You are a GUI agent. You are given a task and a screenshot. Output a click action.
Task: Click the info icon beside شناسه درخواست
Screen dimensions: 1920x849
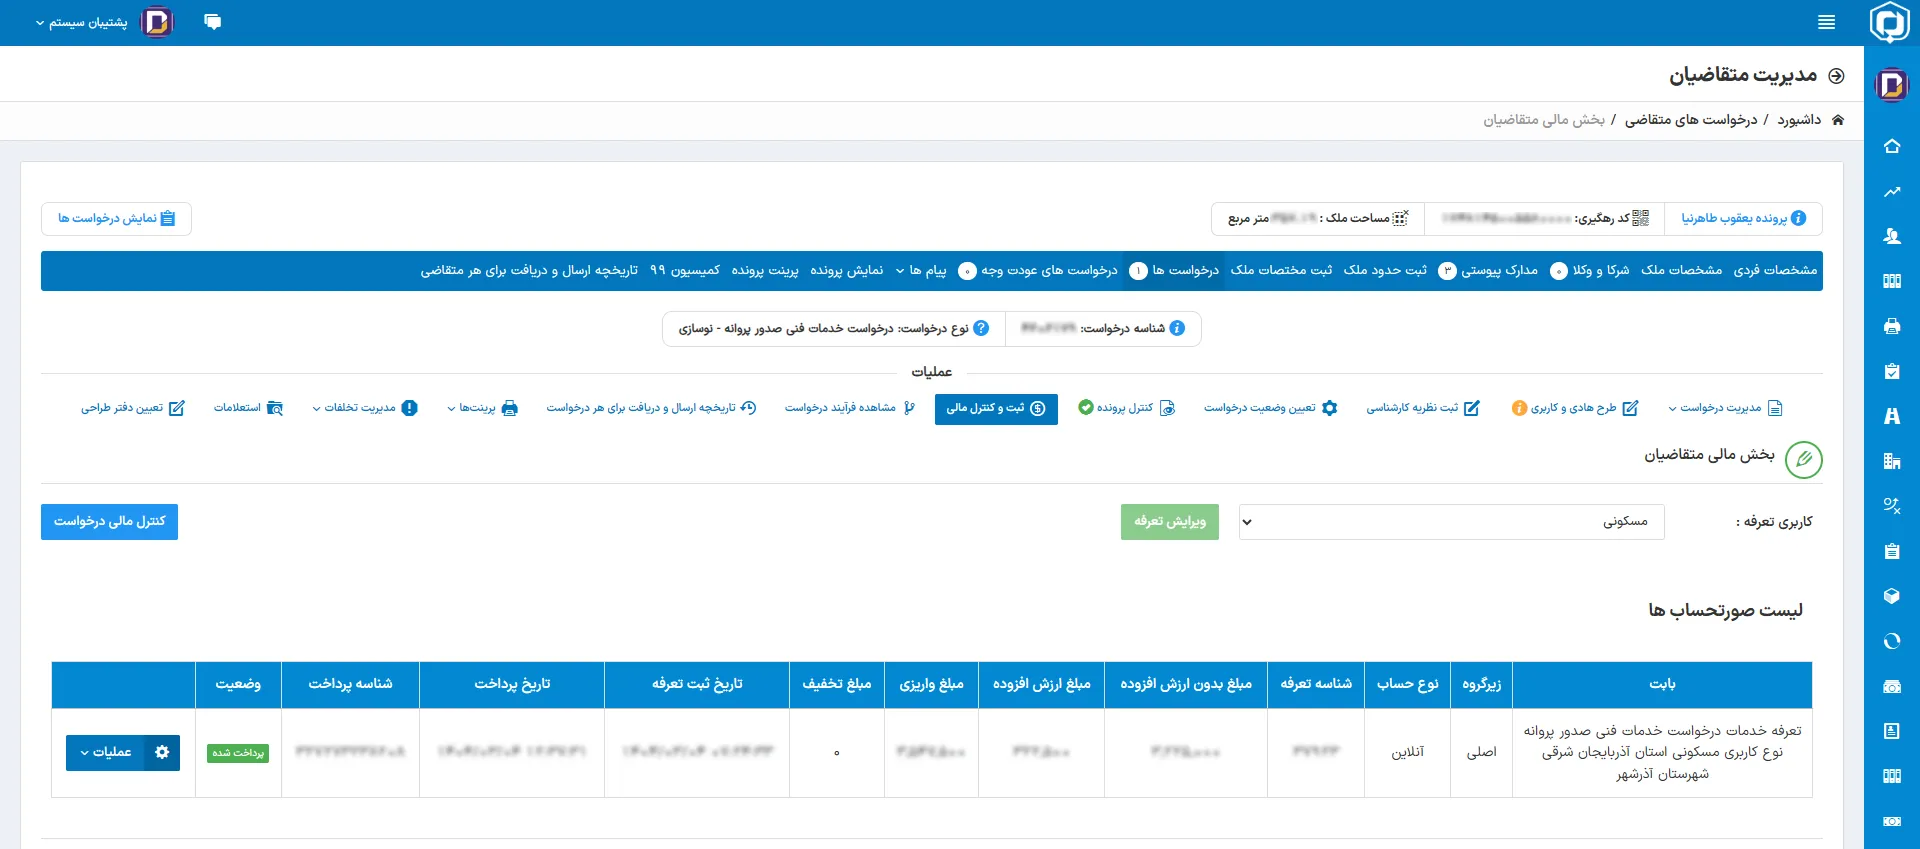1177,328
